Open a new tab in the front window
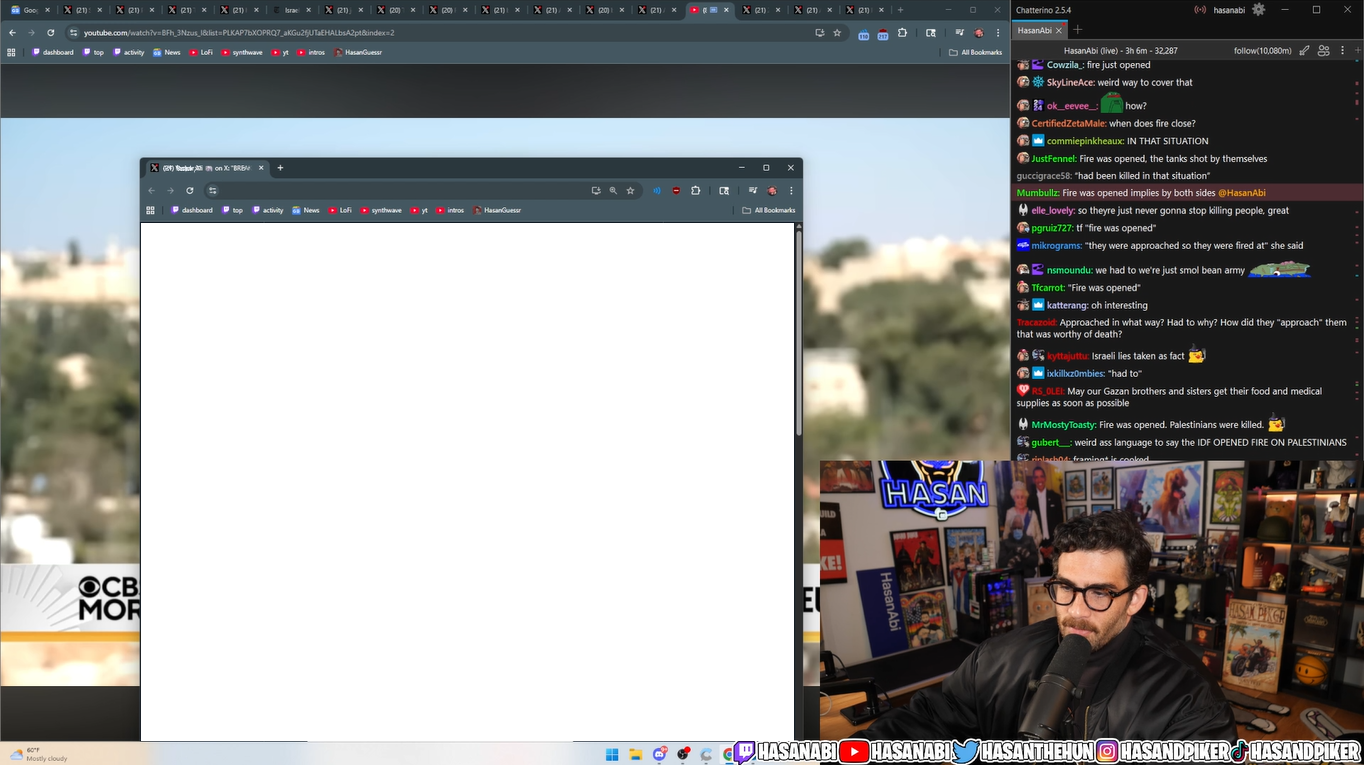 (280, 168)
